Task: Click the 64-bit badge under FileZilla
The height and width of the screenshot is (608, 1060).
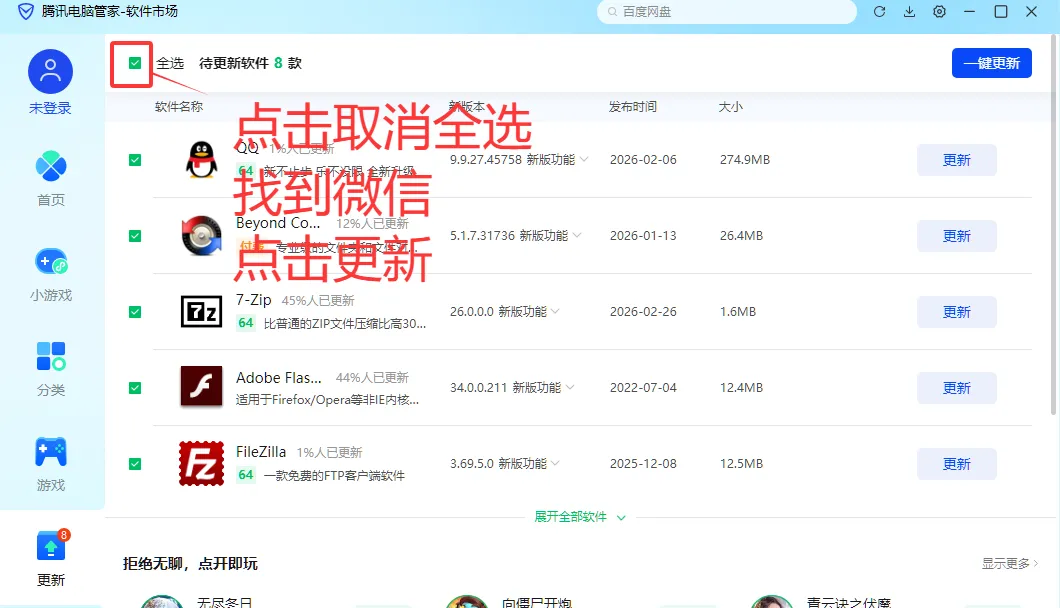Action: click(245, 475)
